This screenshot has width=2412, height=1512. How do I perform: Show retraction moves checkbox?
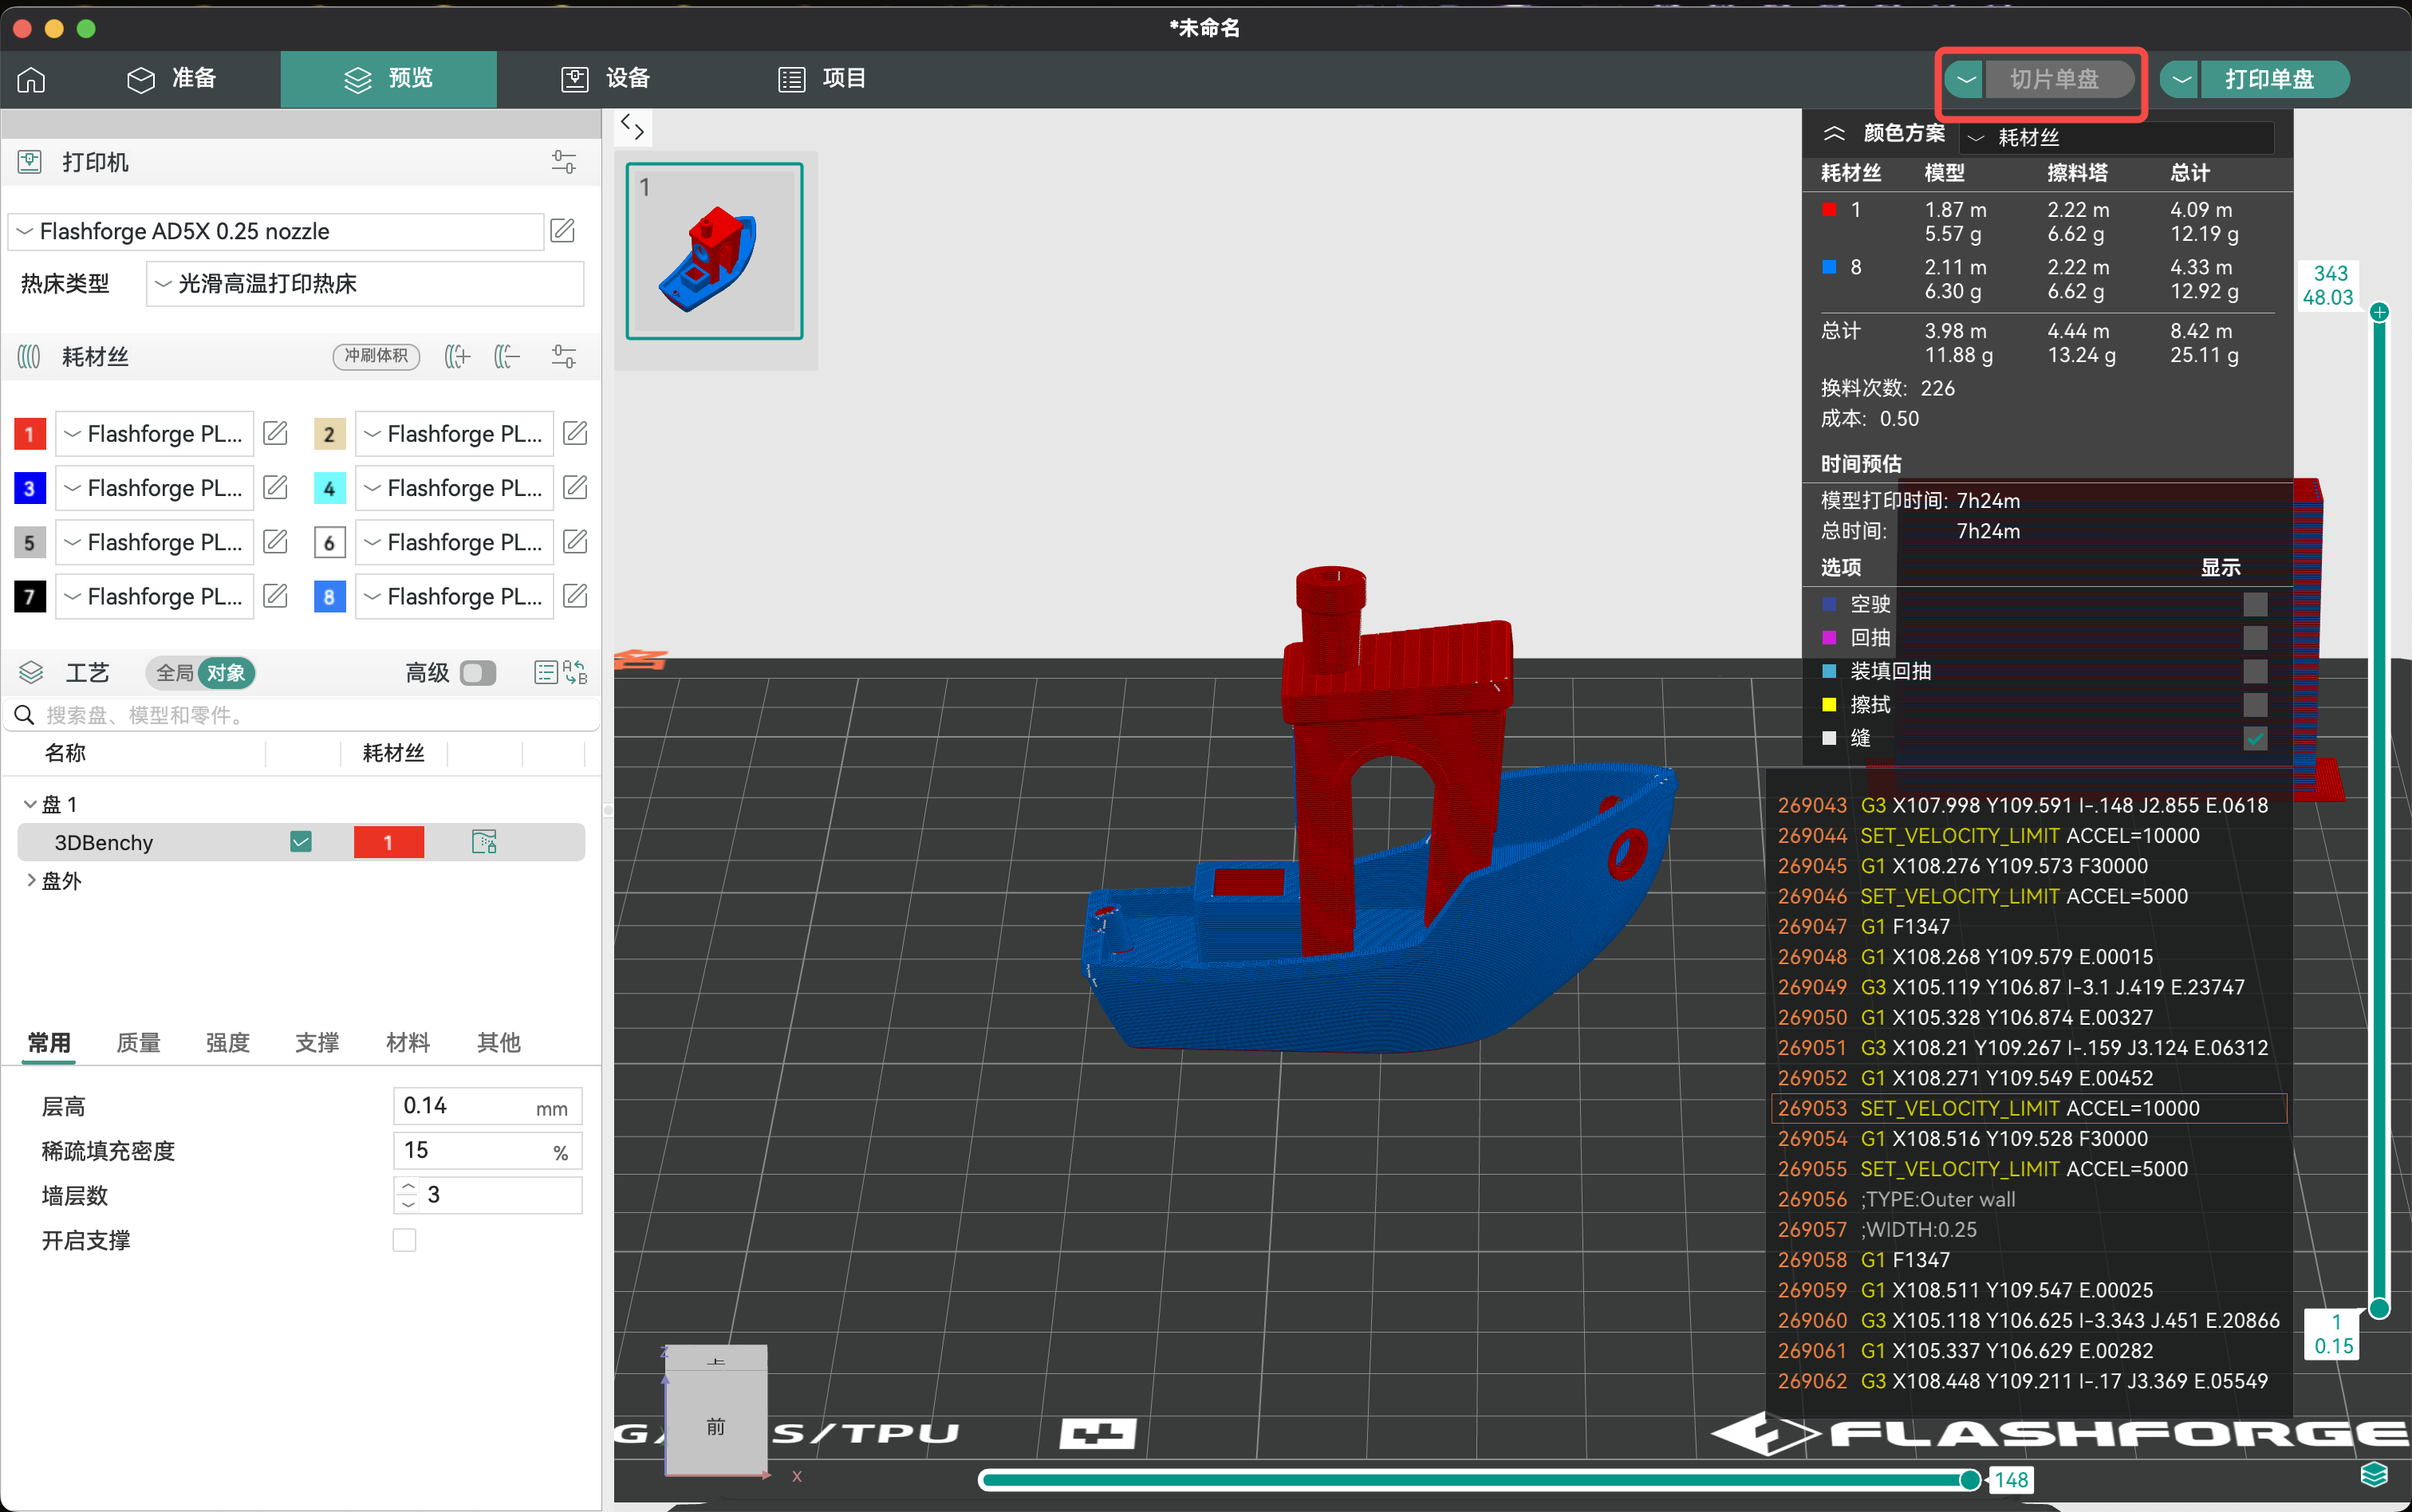(2255, 638)
